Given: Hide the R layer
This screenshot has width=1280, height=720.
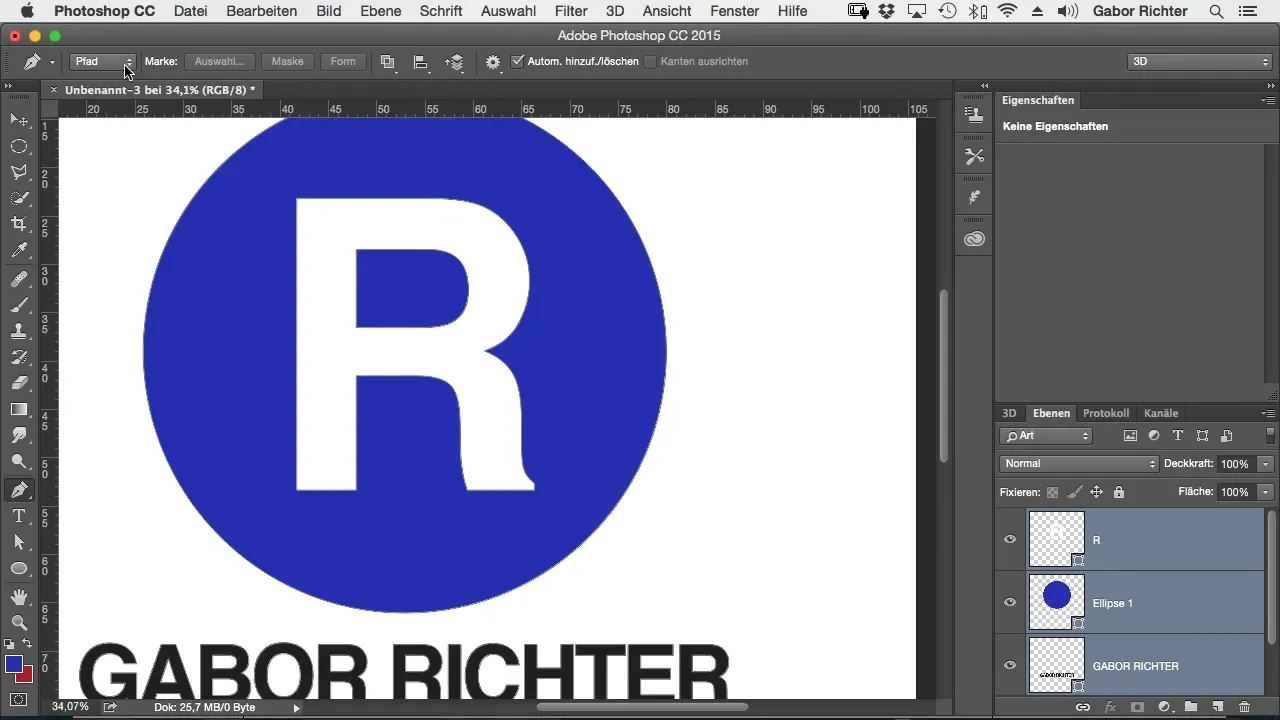Looking at the screenshot, I should pyautogui.click(x=1010, y=539).
